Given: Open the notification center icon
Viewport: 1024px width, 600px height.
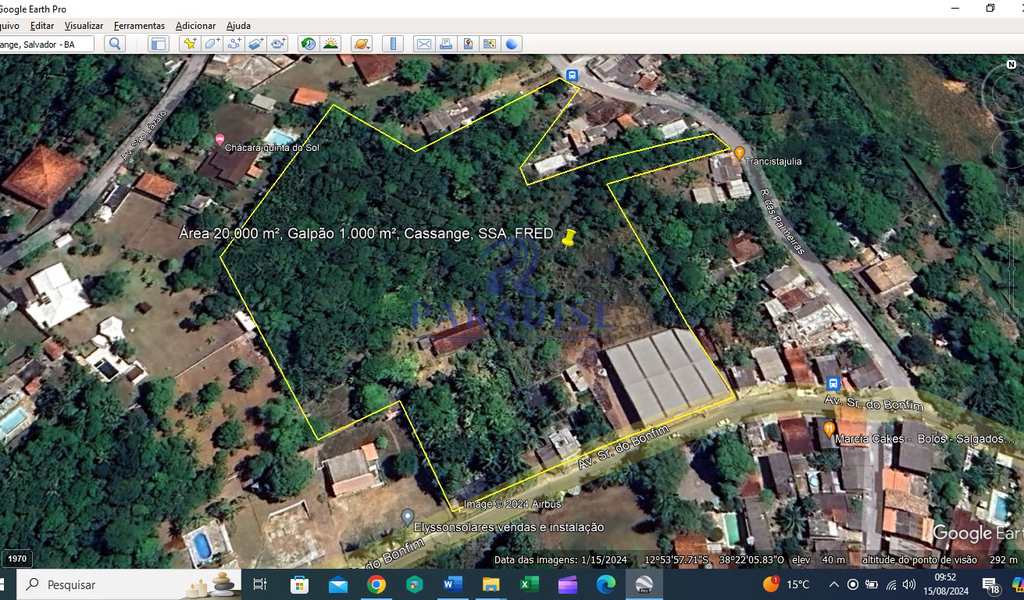Looking at the screenshot, I should click(x=991, y=584).
